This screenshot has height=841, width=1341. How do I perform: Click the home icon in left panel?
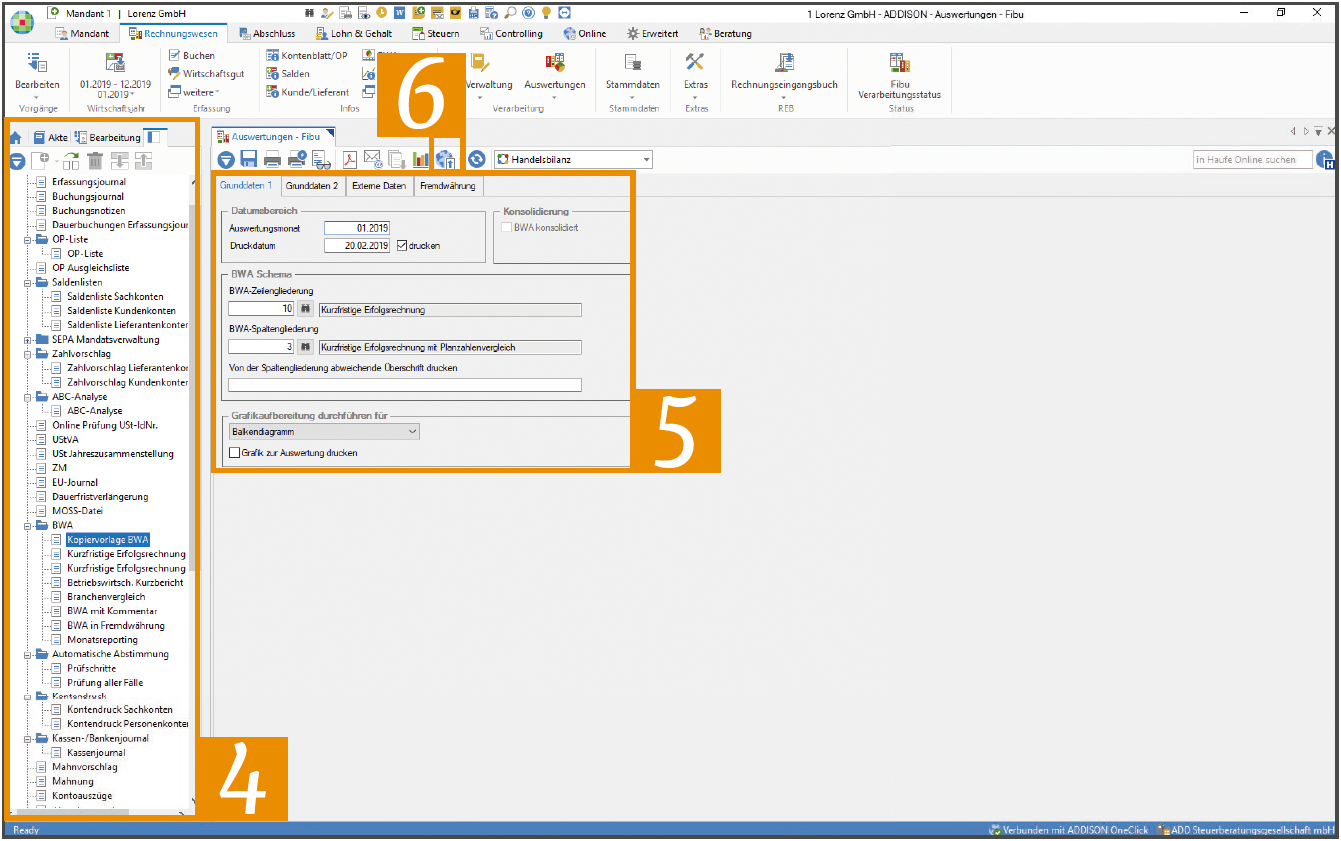coord(15,137)
